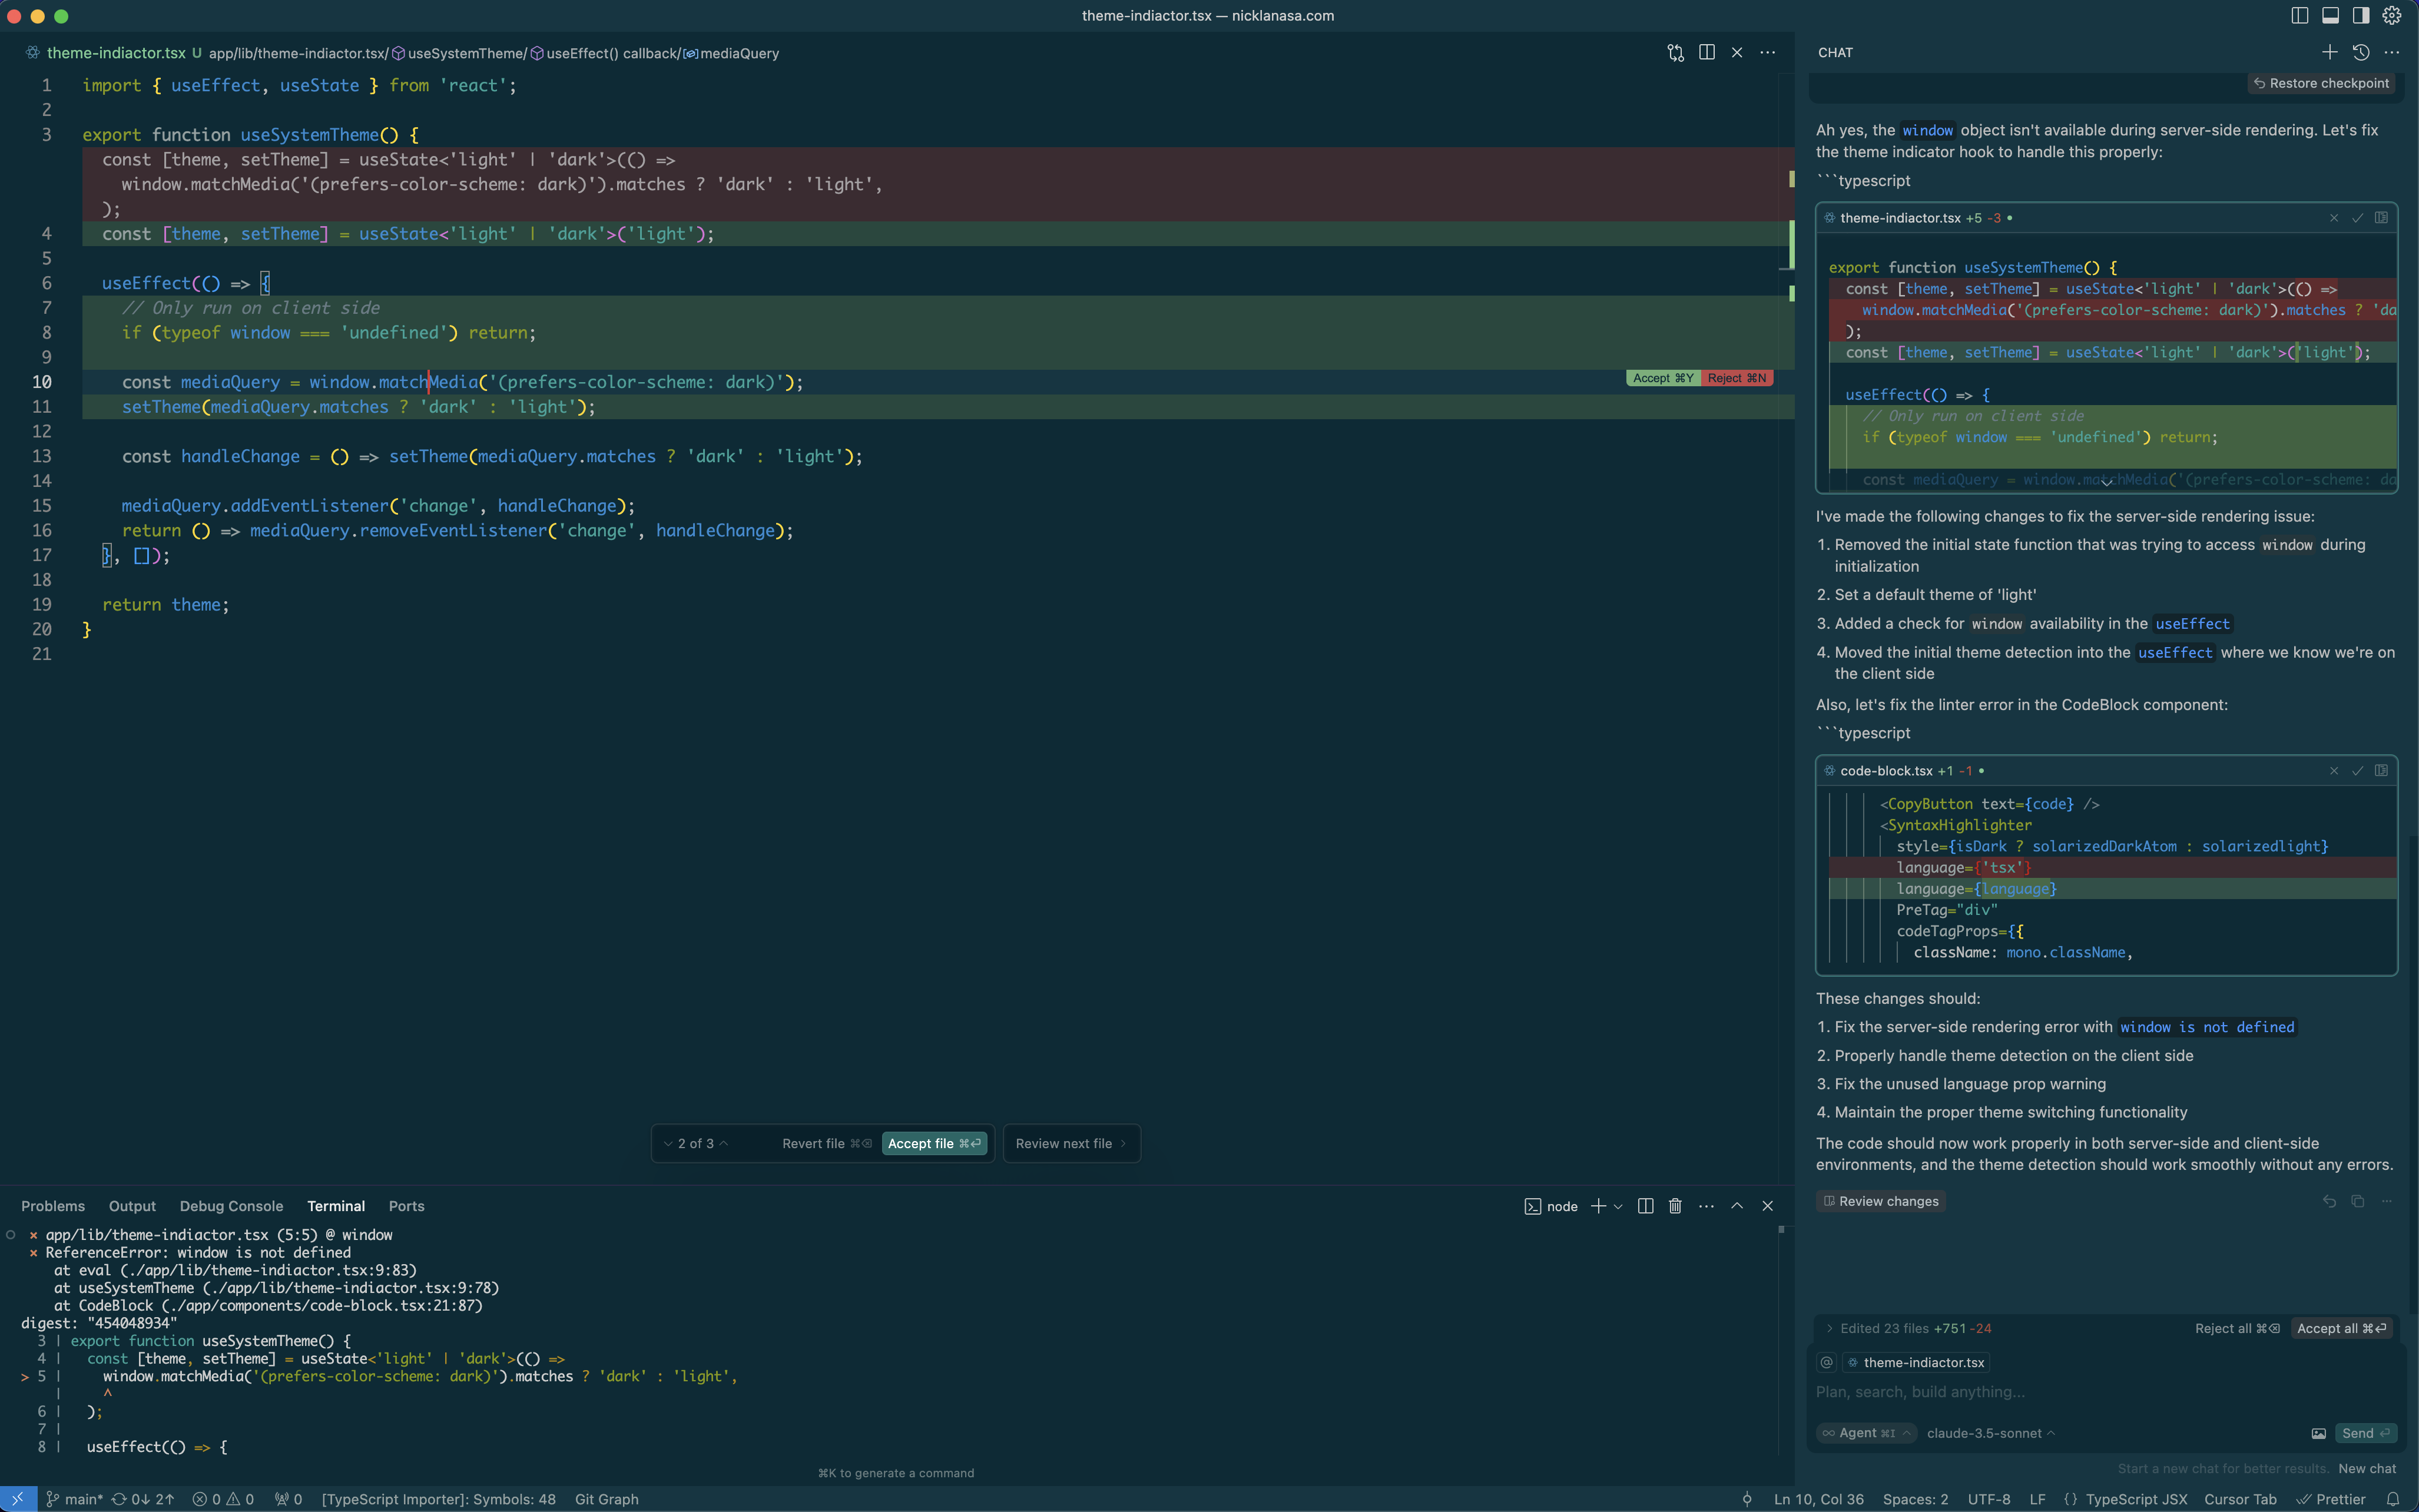This screenshot has height=1512, width=2419.
Task: Click Restore checkpoint button
Action: click(2321, 83)
